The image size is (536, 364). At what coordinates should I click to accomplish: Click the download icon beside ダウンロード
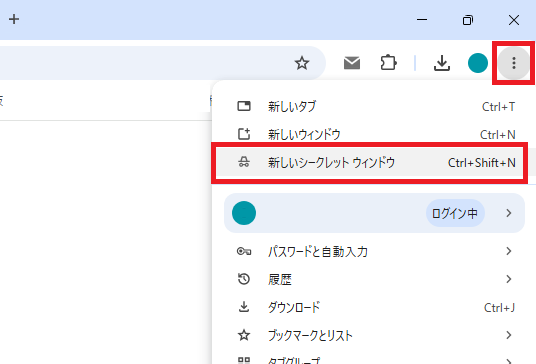click(x=244, y=307)
